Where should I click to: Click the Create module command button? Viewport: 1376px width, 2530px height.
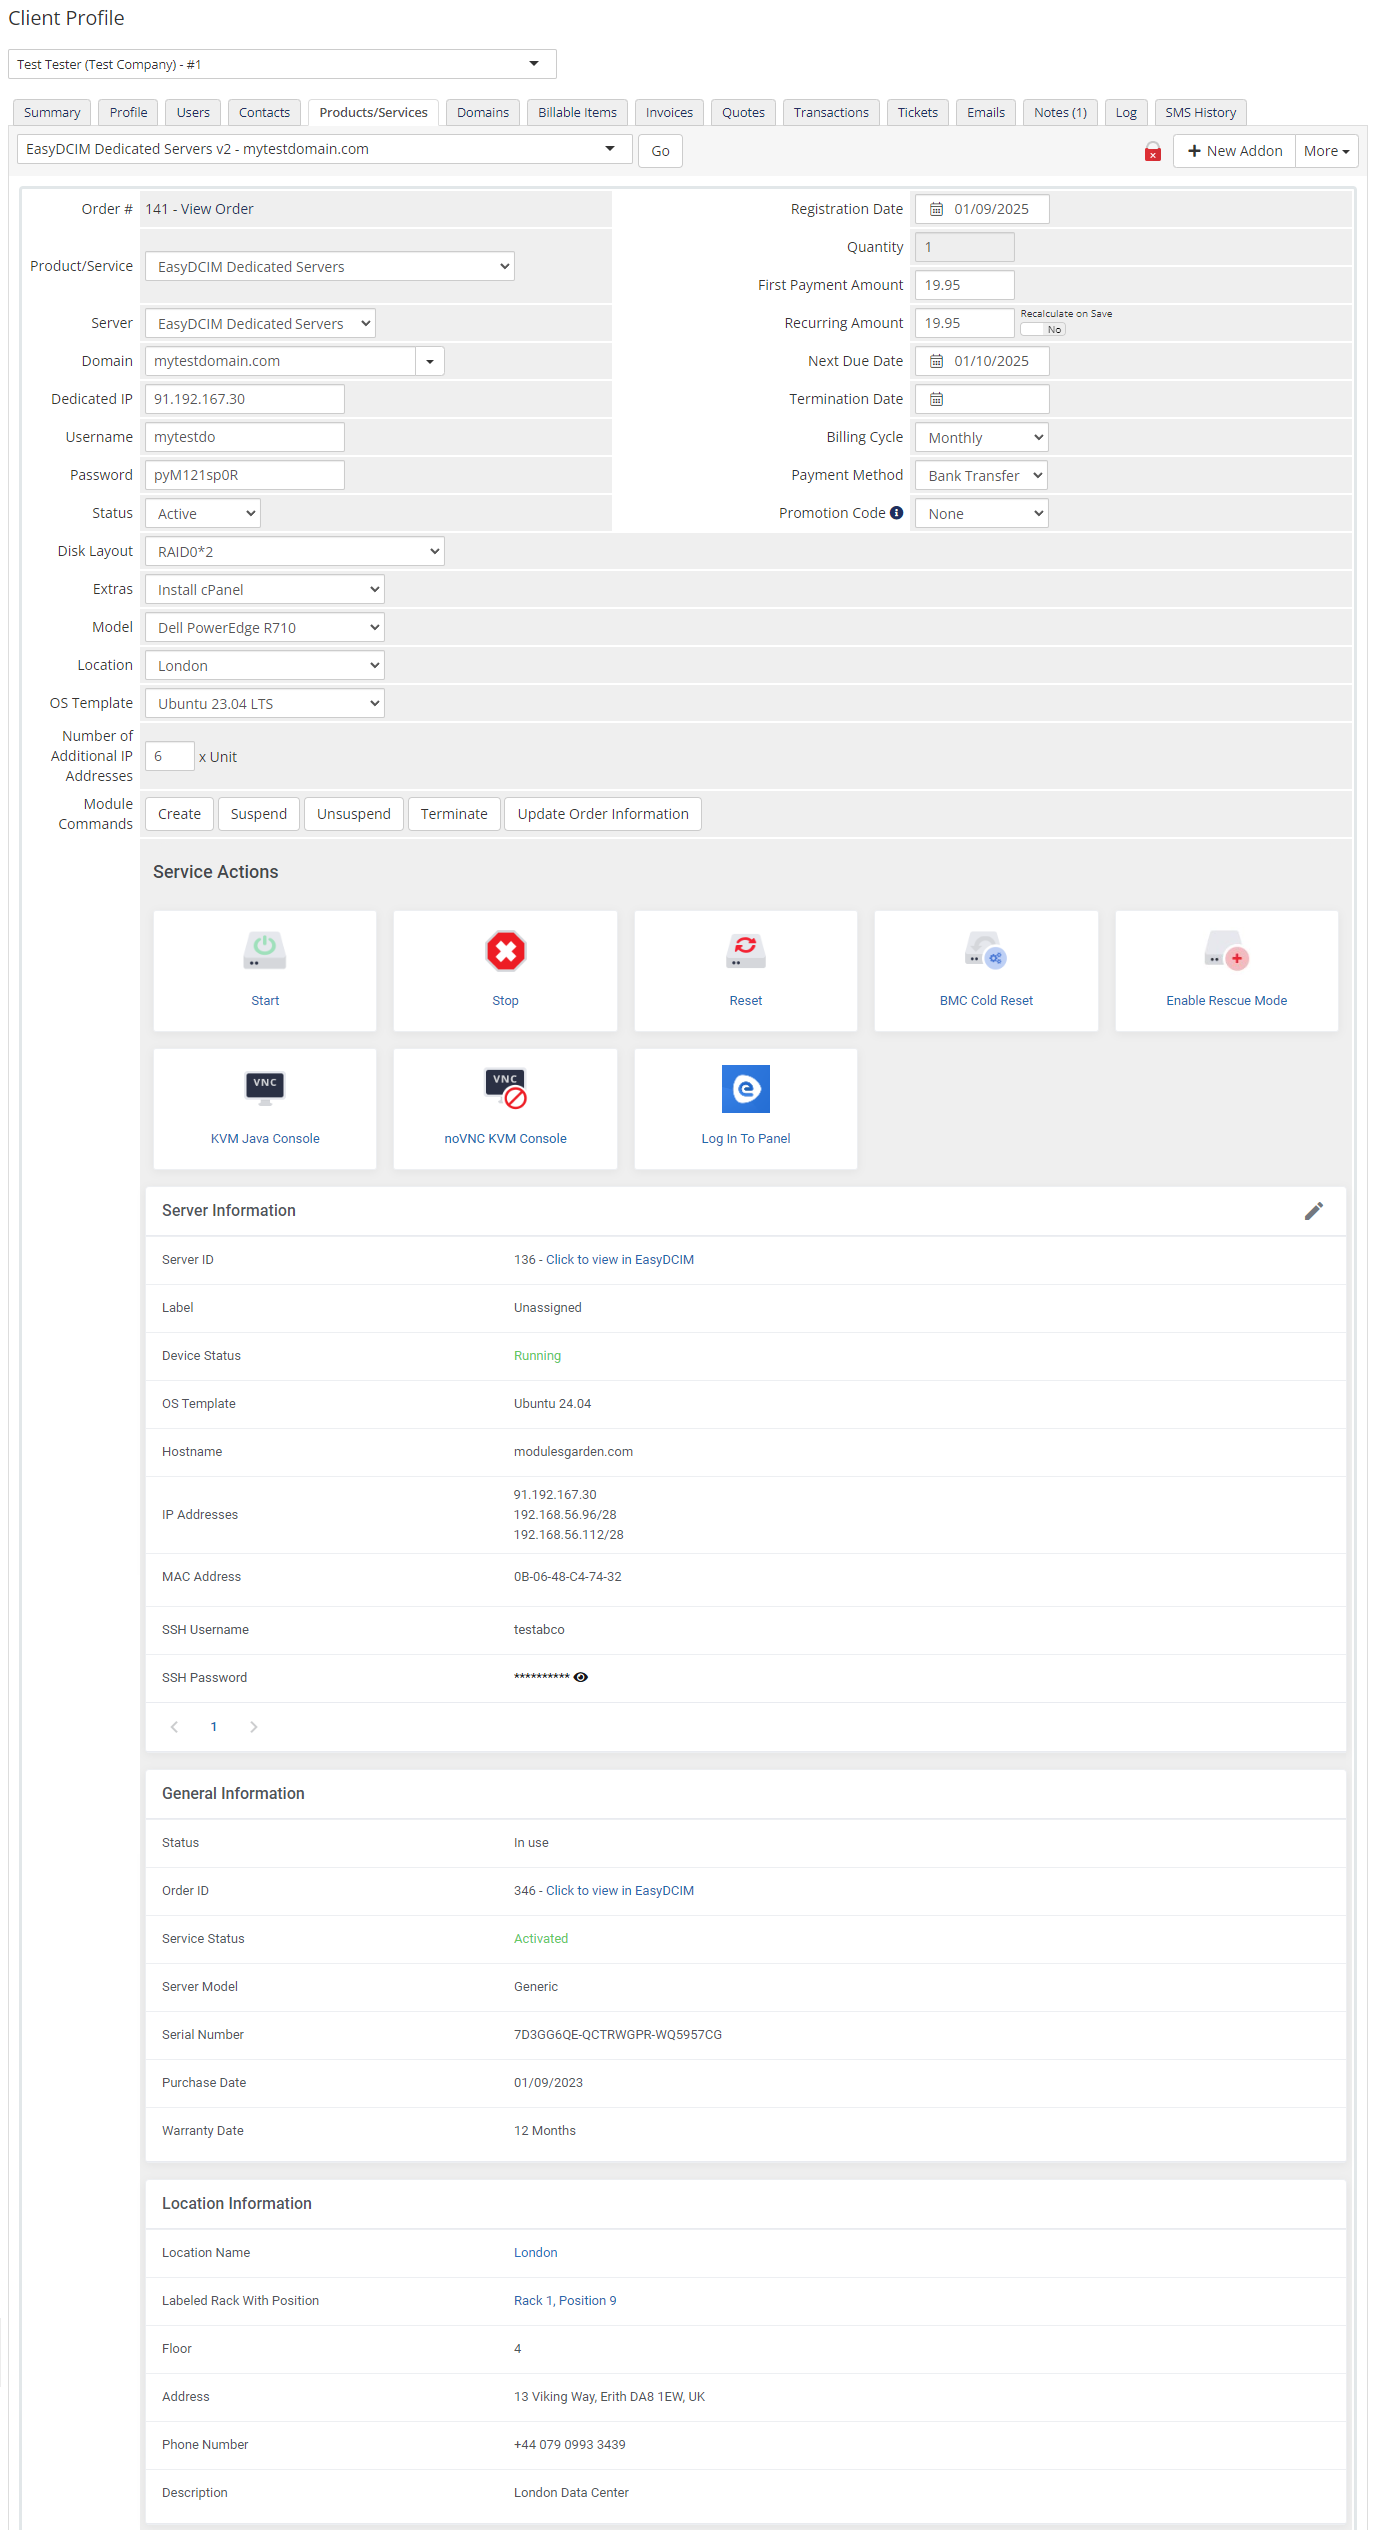point(179,814)
